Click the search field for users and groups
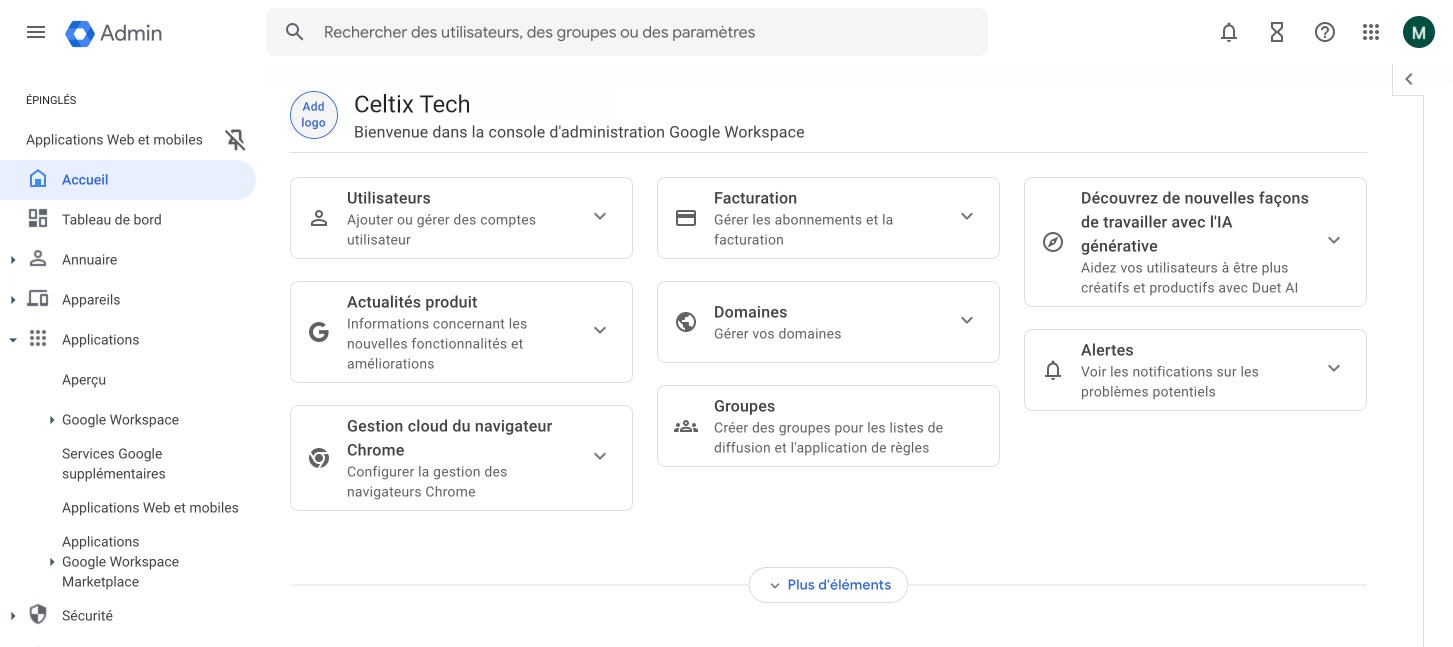 click(640, 32)
